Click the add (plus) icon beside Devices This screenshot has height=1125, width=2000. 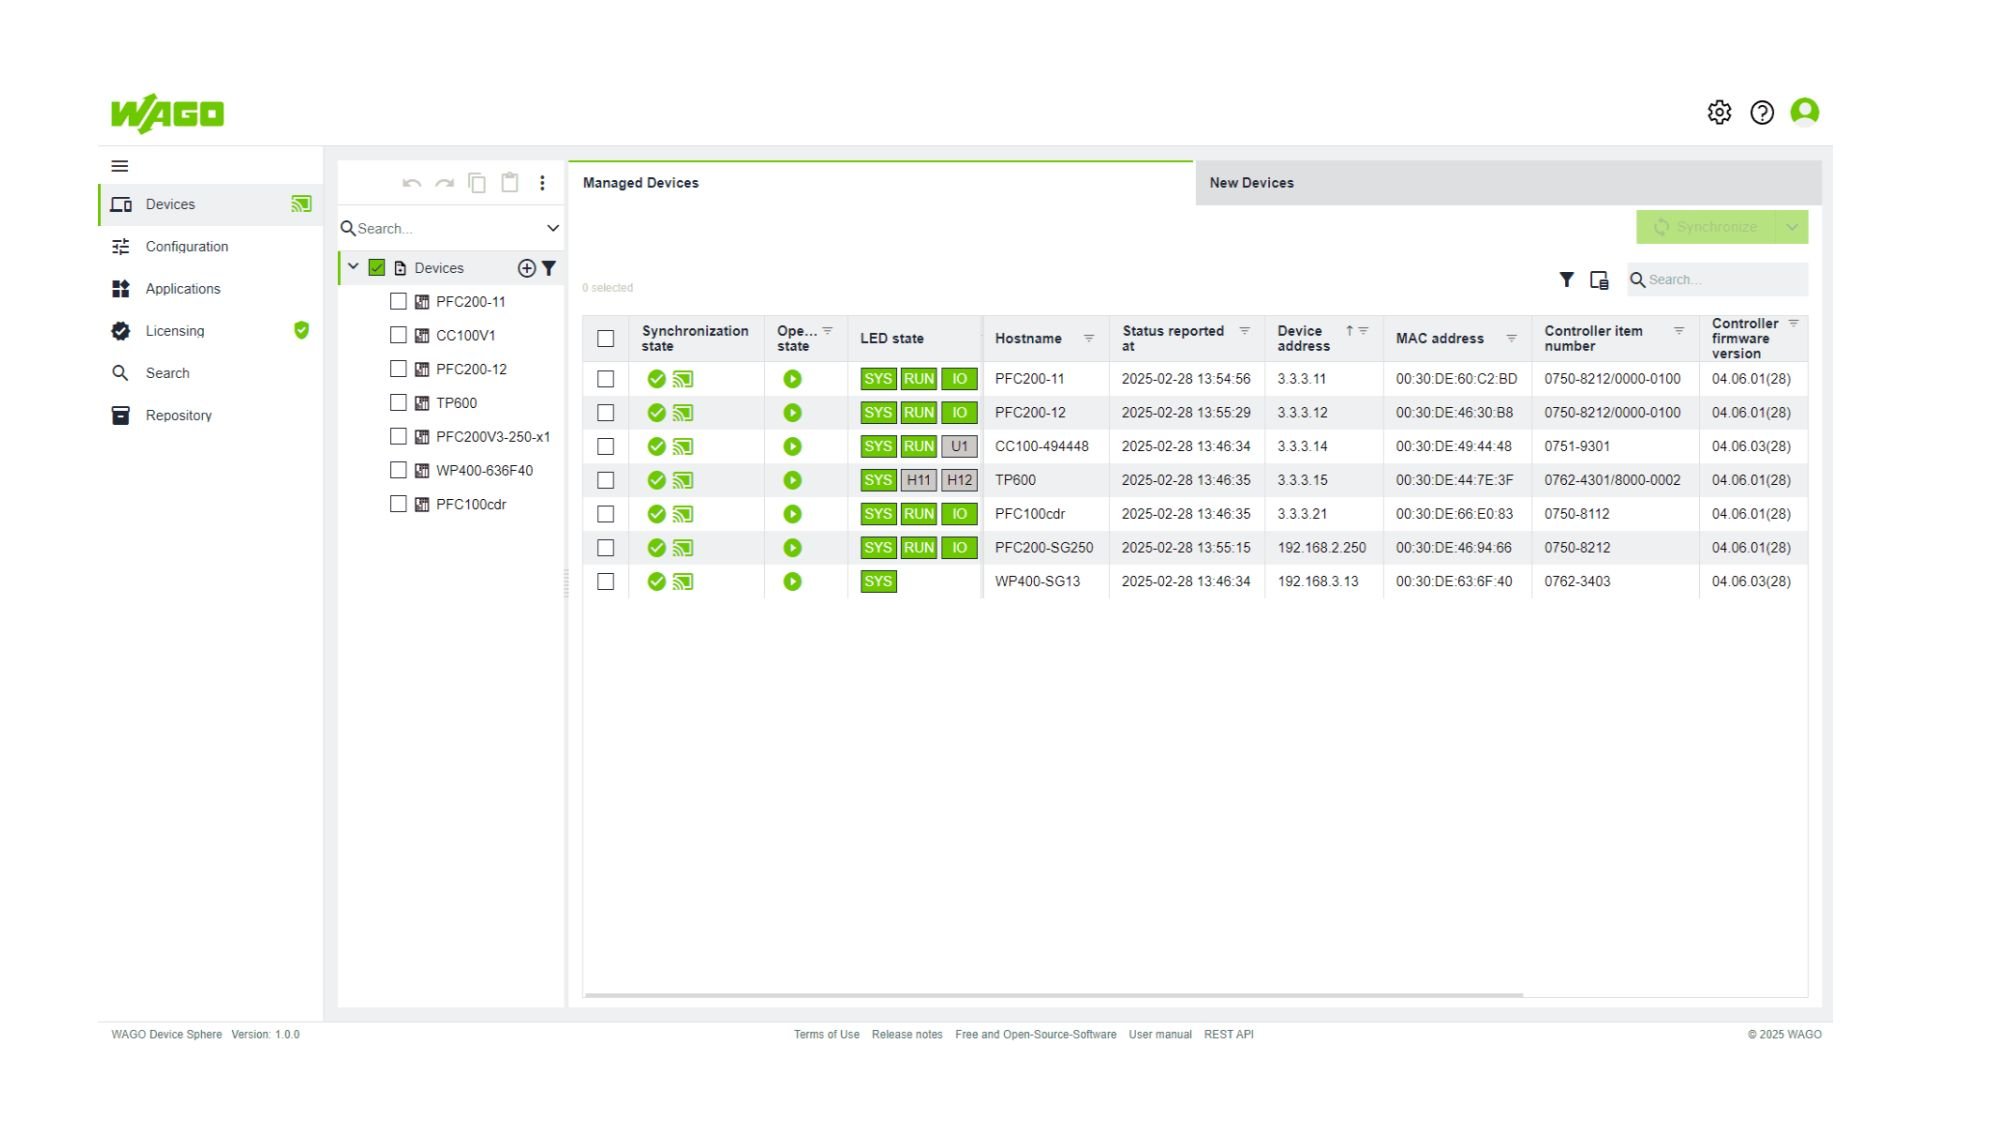(526, 268)
